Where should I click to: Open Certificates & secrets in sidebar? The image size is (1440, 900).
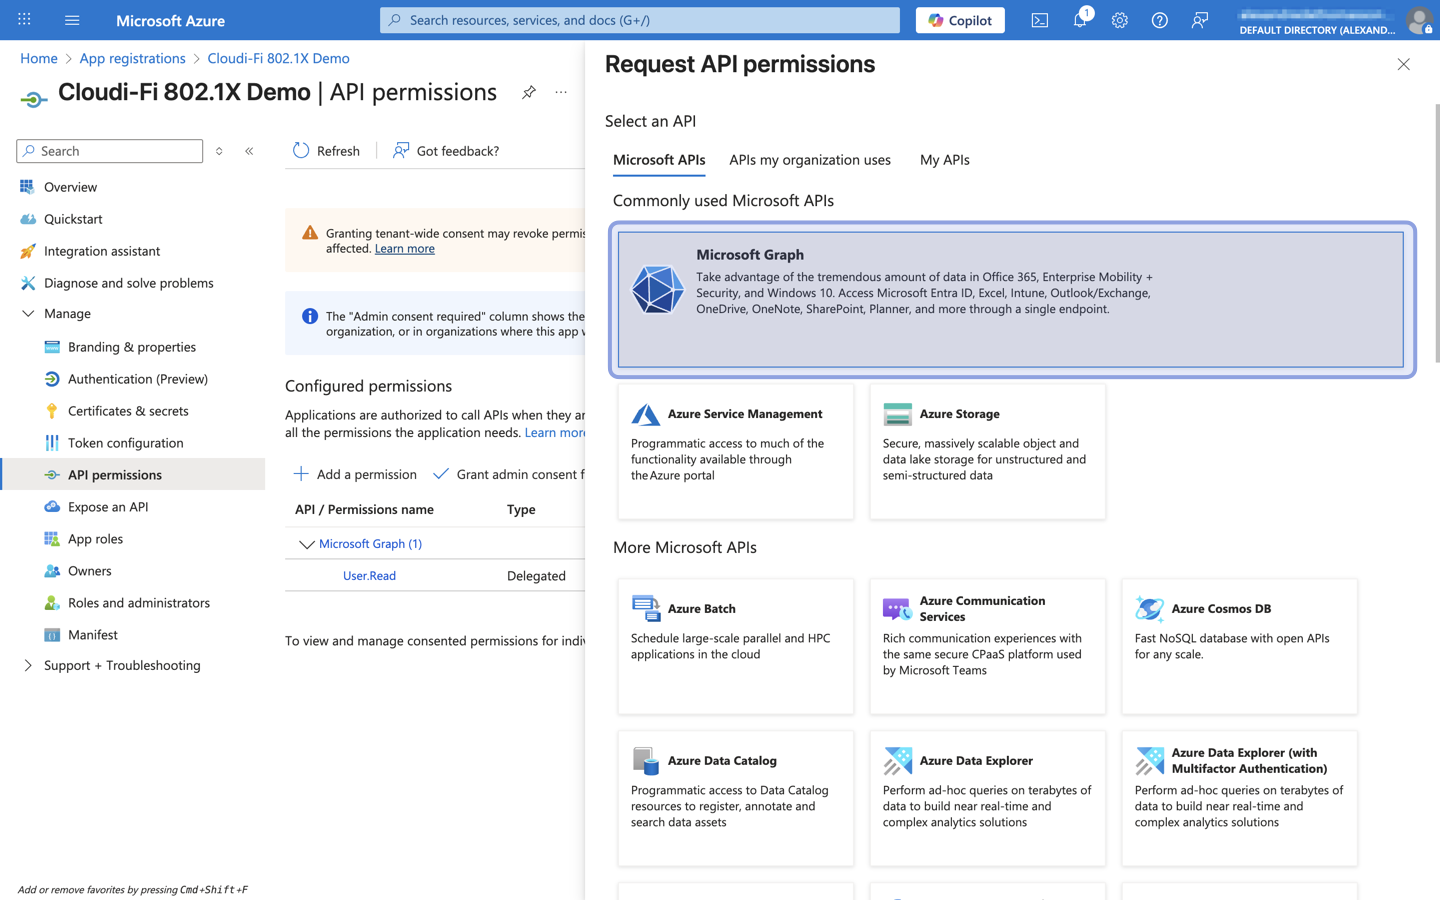[x=128, y=411]
